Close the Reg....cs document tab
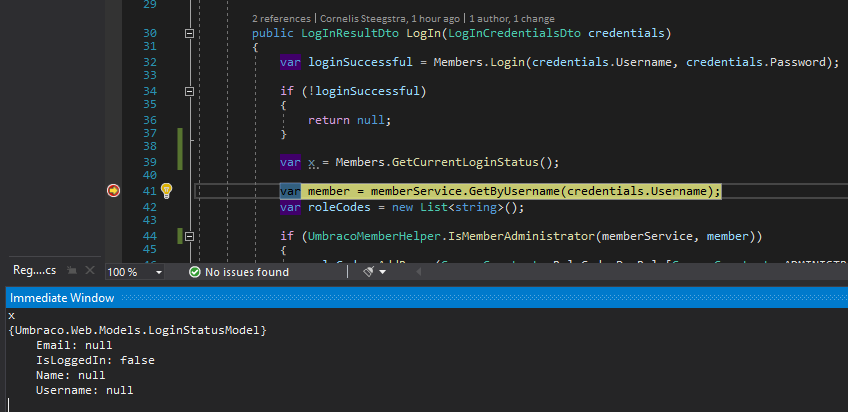 [91, 272]
